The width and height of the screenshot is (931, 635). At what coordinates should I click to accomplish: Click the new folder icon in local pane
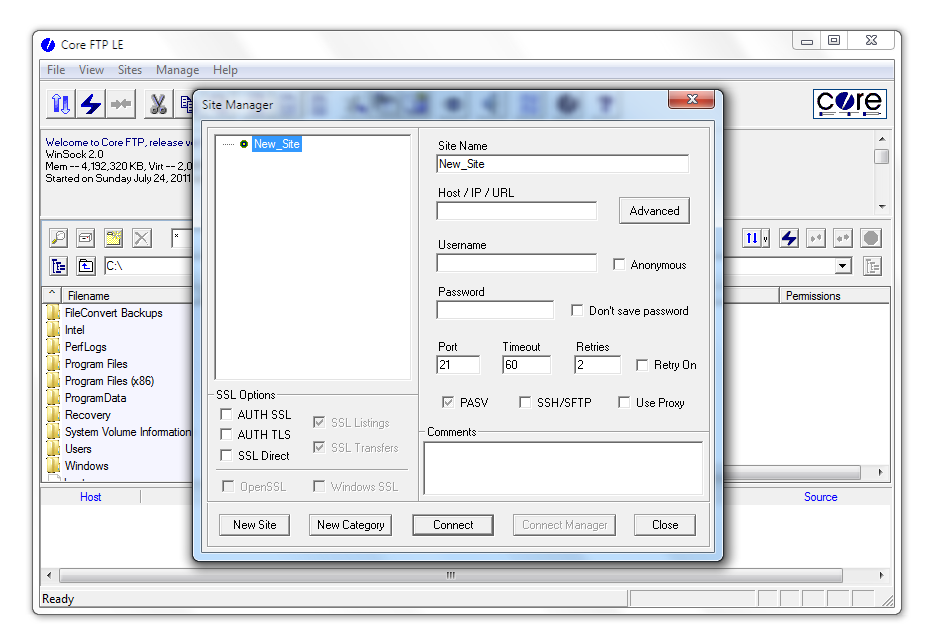[x=114, y=238]
